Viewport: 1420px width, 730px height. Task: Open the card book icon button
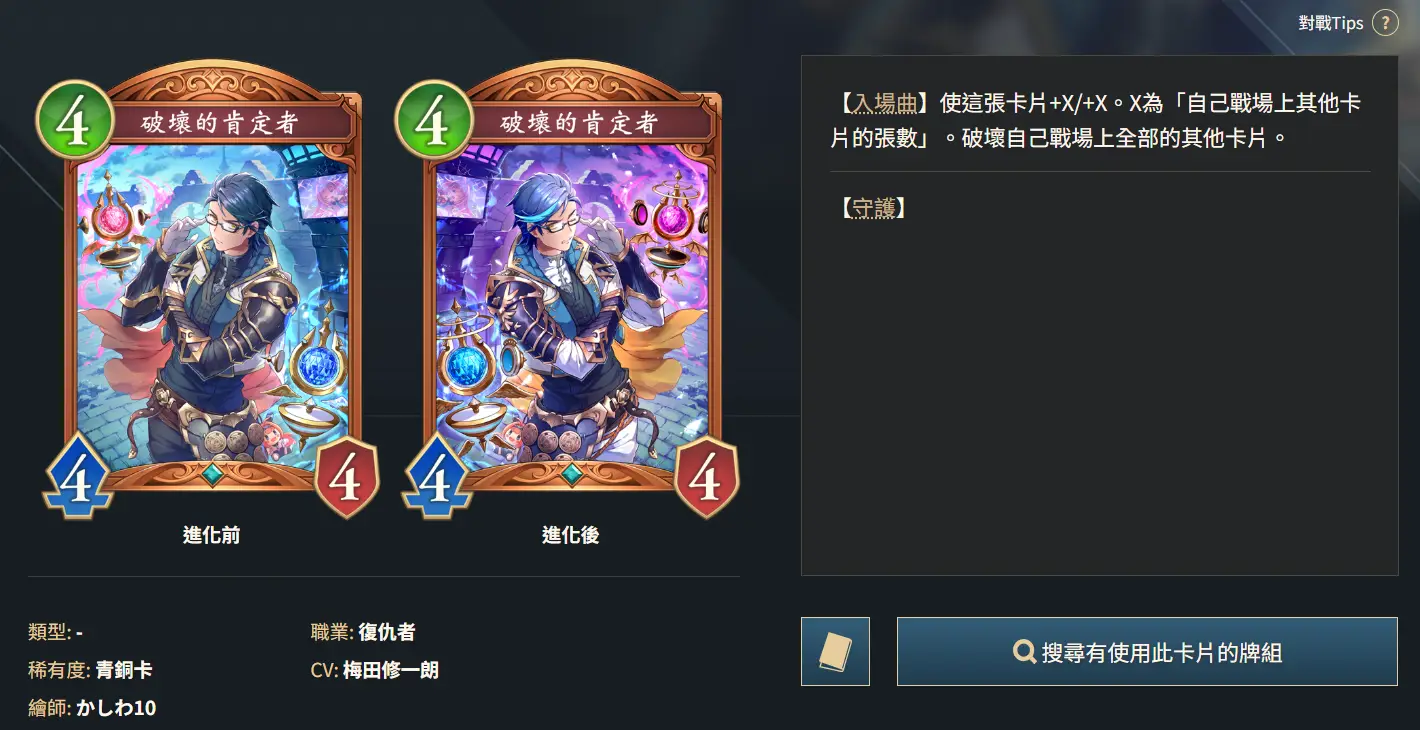835,652
